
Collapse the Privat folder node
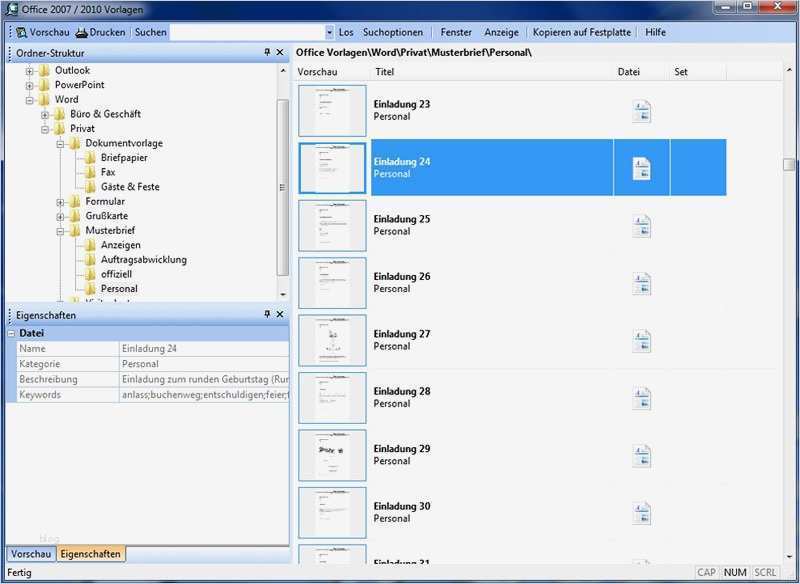[45, 129]
